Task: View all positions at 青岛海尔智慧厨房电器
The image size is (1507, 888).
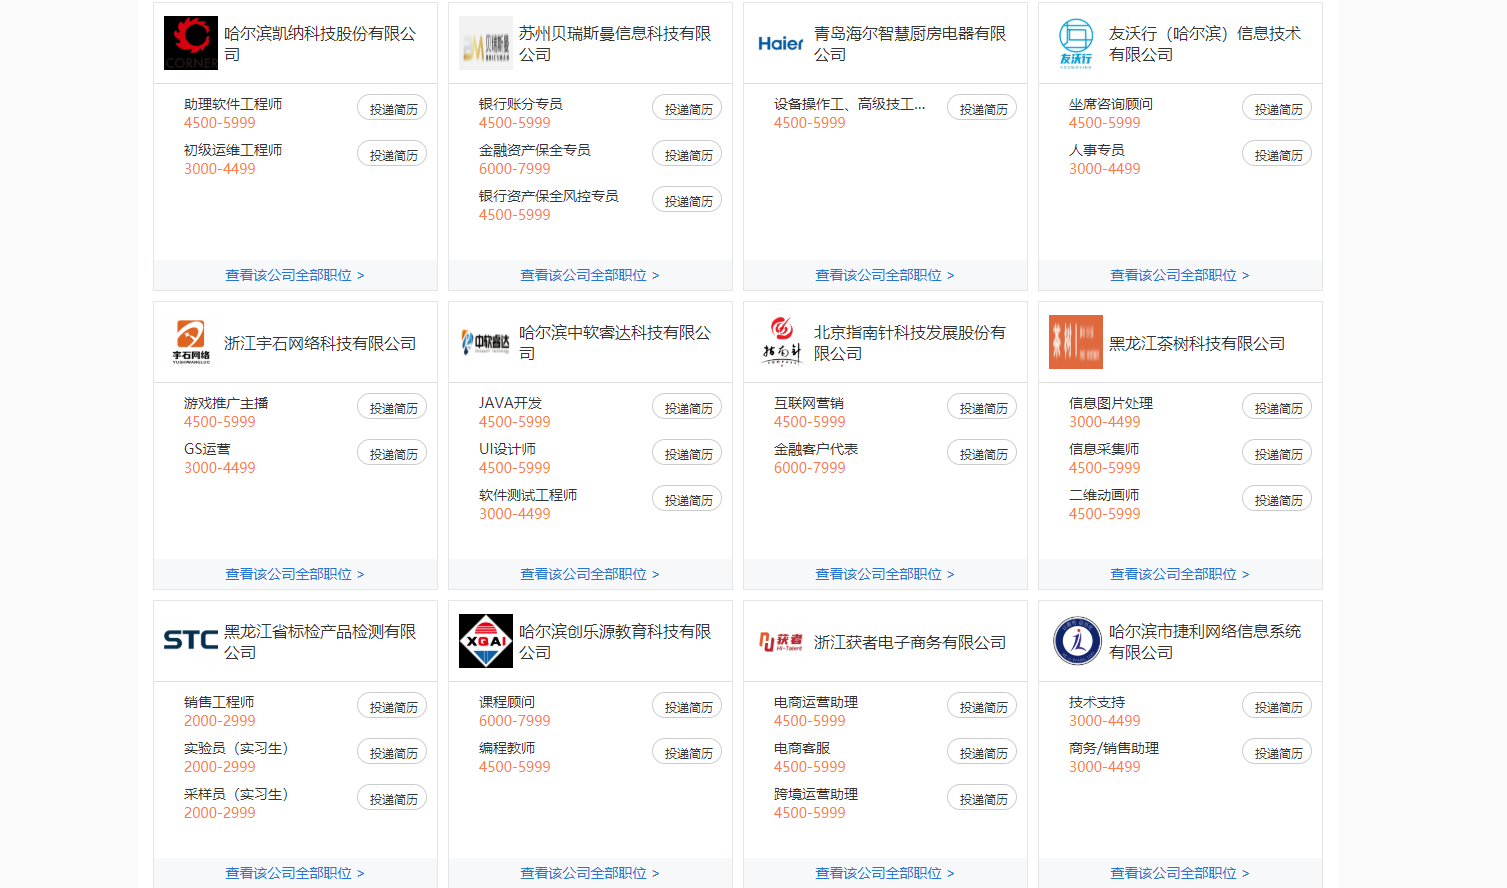Action: 885,275
